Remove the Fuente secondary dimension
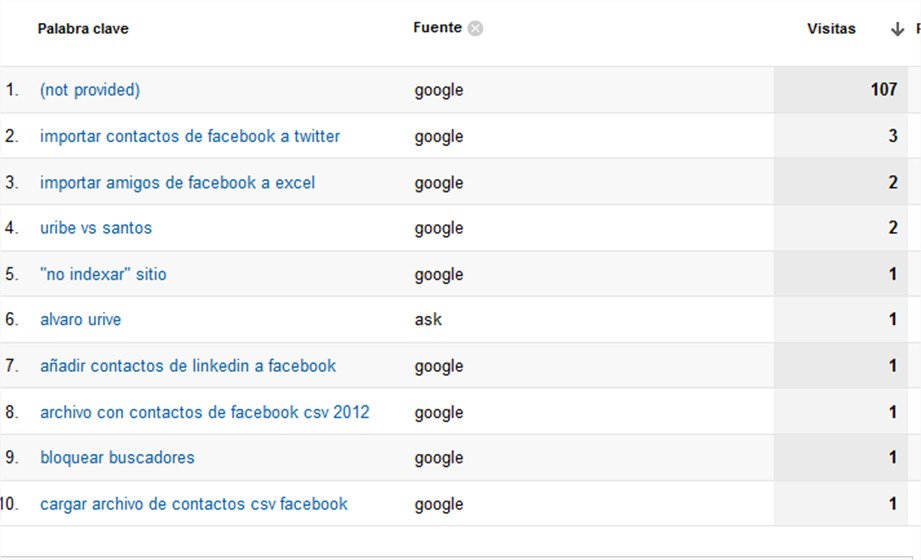The image size is (921, 560). point(475,28)
